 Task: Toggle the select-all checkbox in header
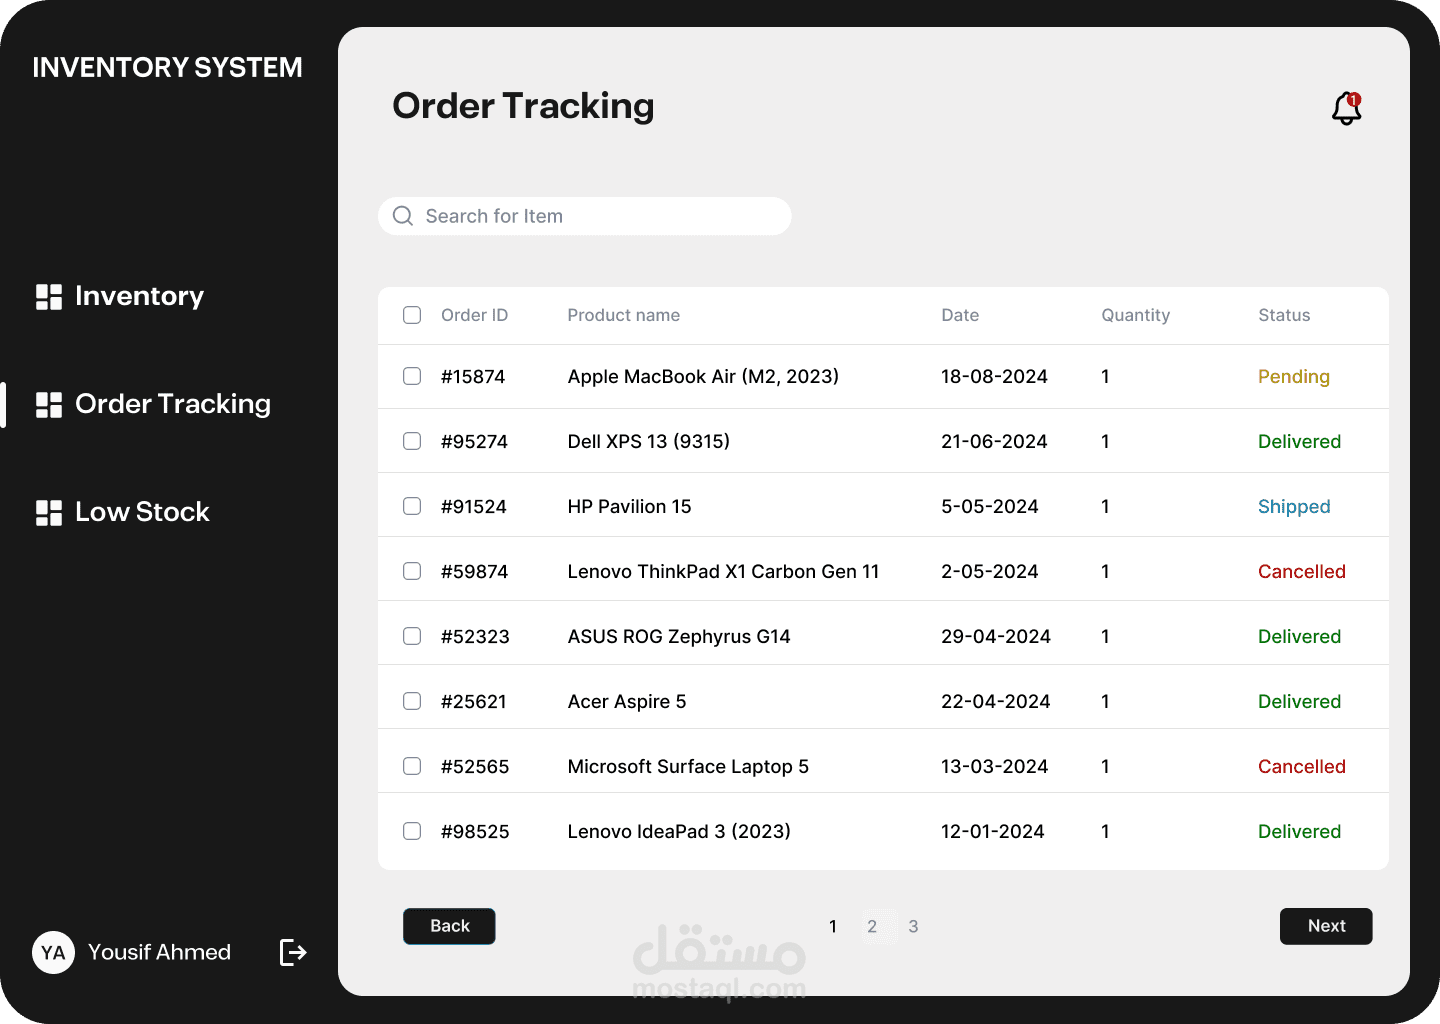[x=412, y=315]
